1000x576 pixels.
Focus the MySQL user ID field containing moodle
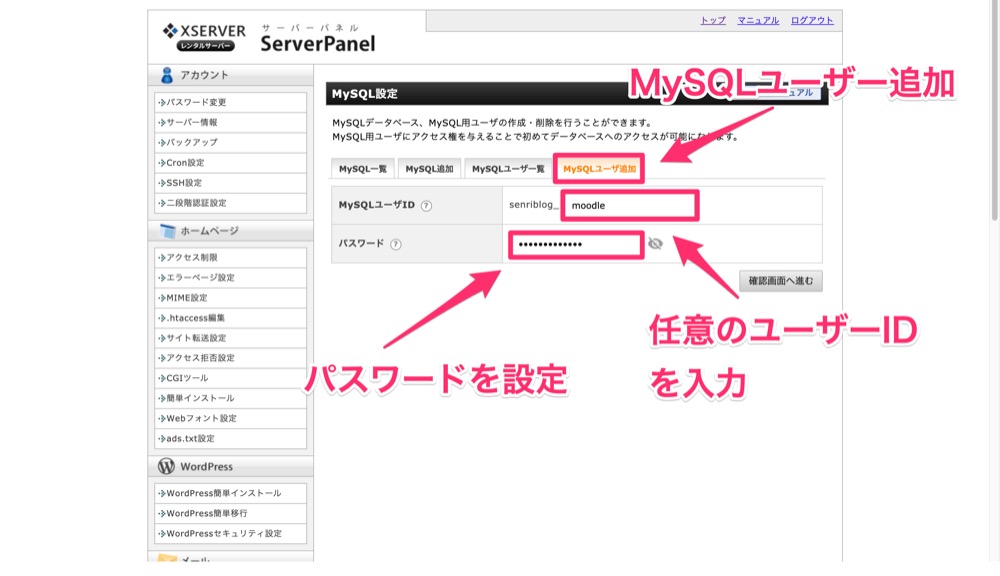629,205
